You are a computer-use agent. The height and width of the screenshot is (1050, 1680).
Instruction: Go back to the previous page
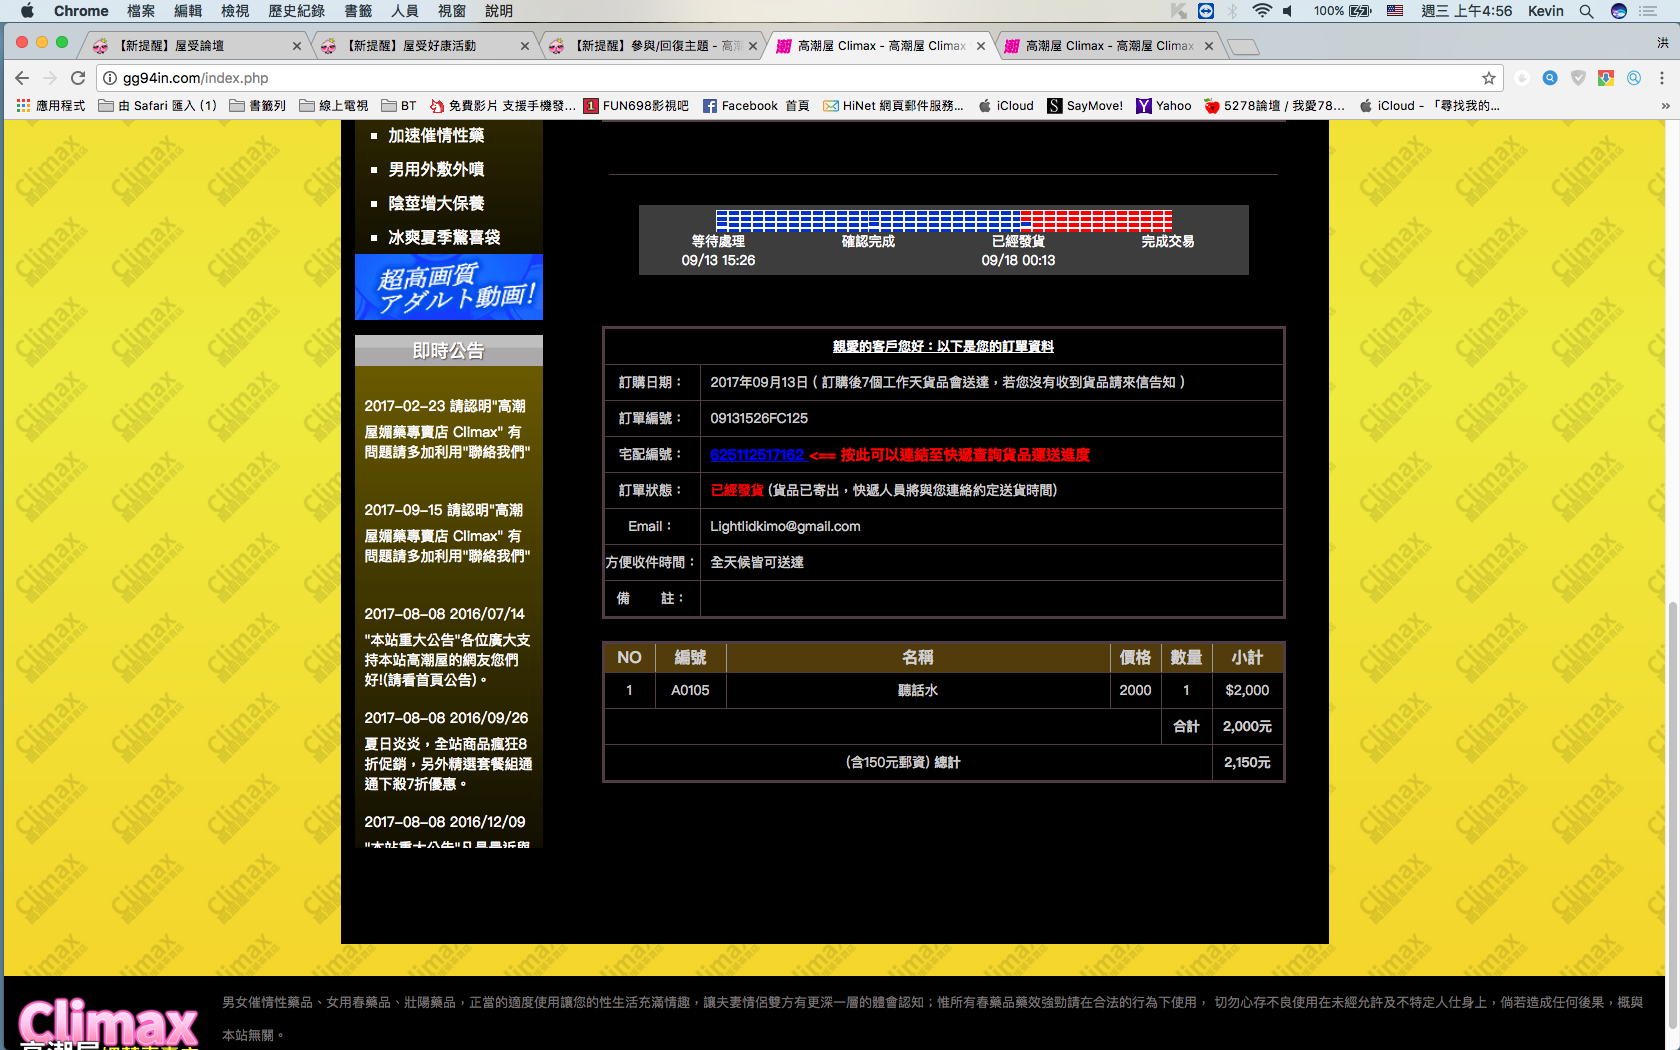click(x=22, y=78)
